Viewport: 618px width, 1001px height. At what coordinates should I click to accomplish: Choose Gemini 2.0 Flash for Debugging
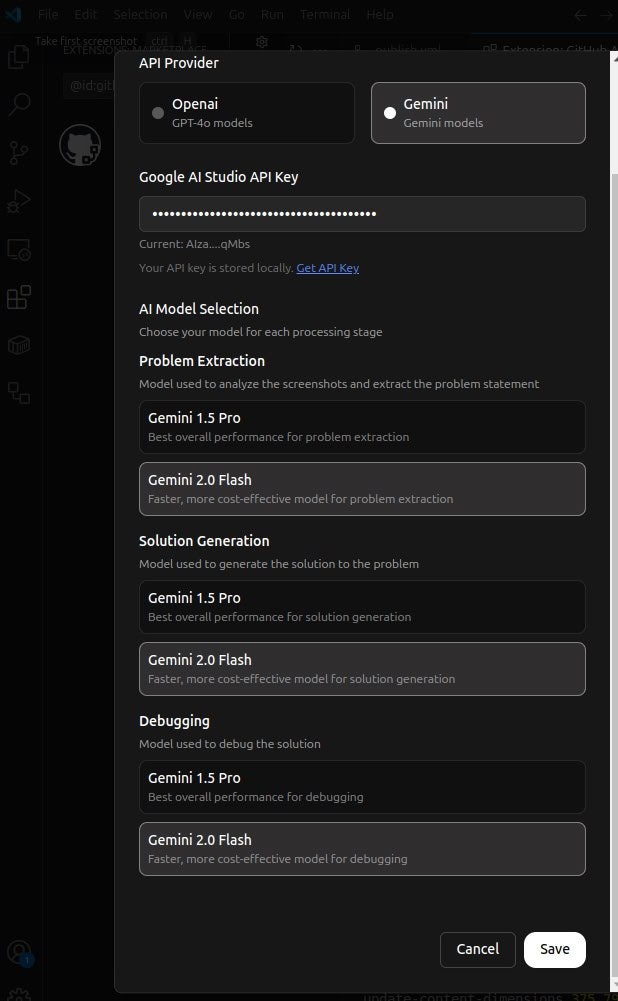(x=362, y=849)
